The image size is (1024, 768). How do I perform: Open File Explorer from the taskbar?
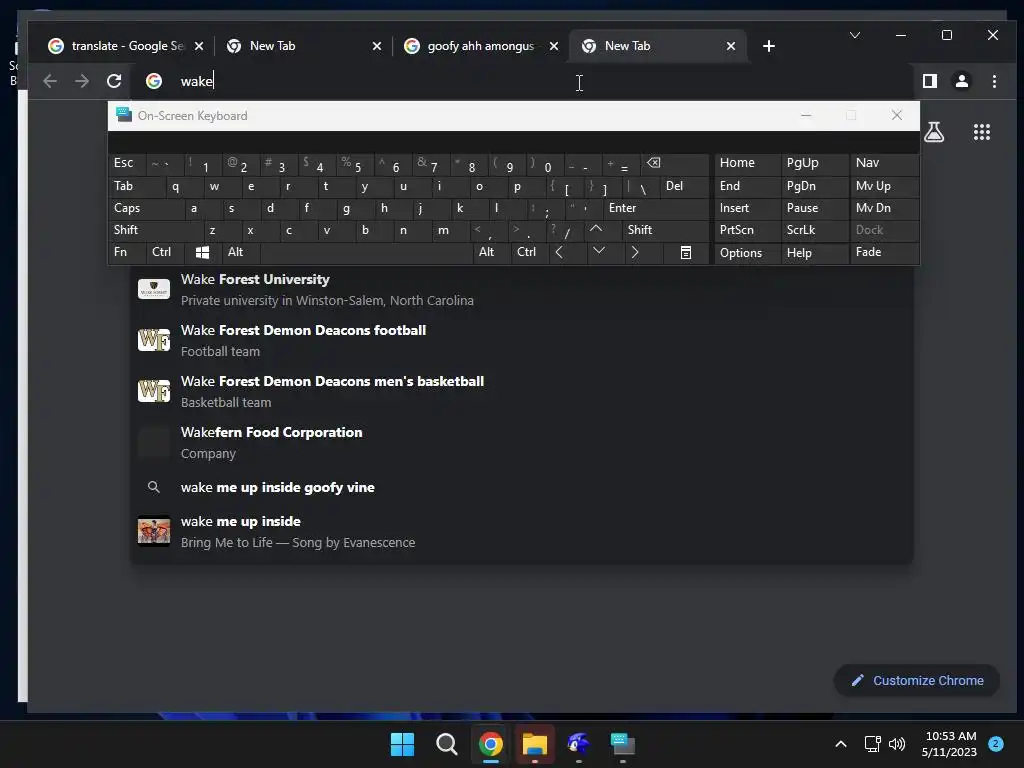point(534,744)
